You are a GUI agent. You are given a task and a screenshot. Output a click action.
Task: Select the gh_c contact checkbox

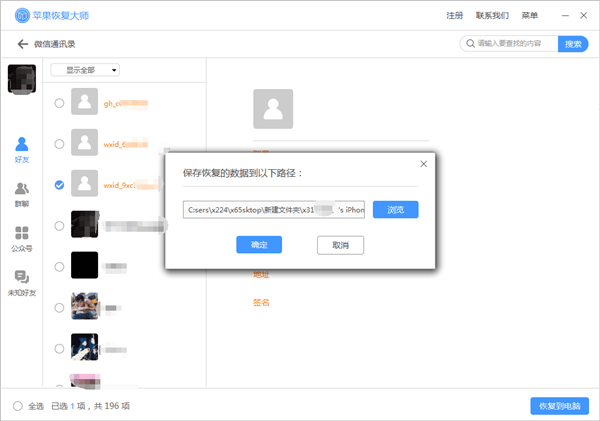tap(60, 103)
